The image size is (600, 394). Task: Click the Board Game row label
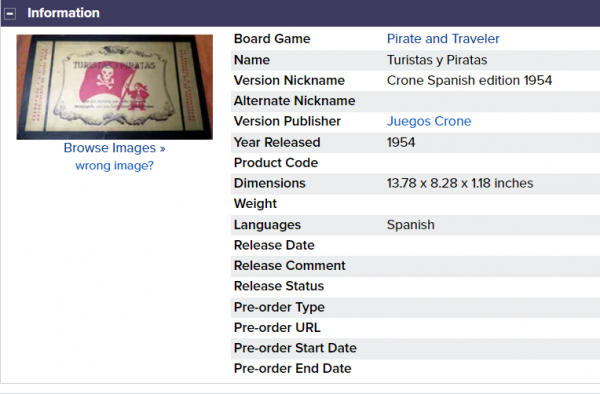(272, 39)
